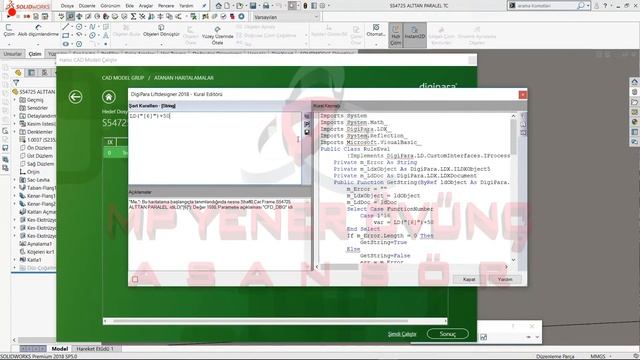Image resolution: width=640 pixels, height=360 pixels.
Task: Click ConfigurationManager tab icon
Action: point(44,73)
